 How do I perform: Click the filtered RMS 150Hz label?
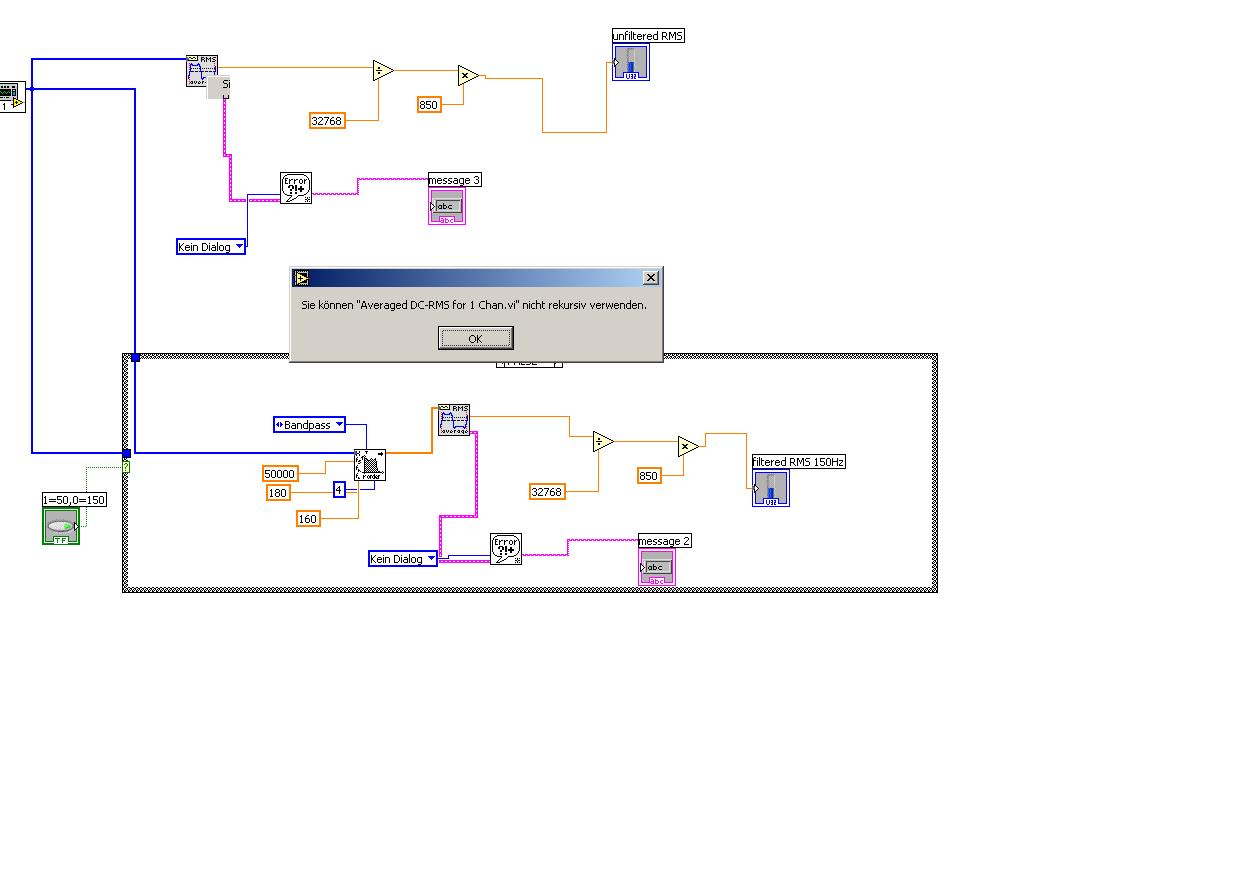799,462
